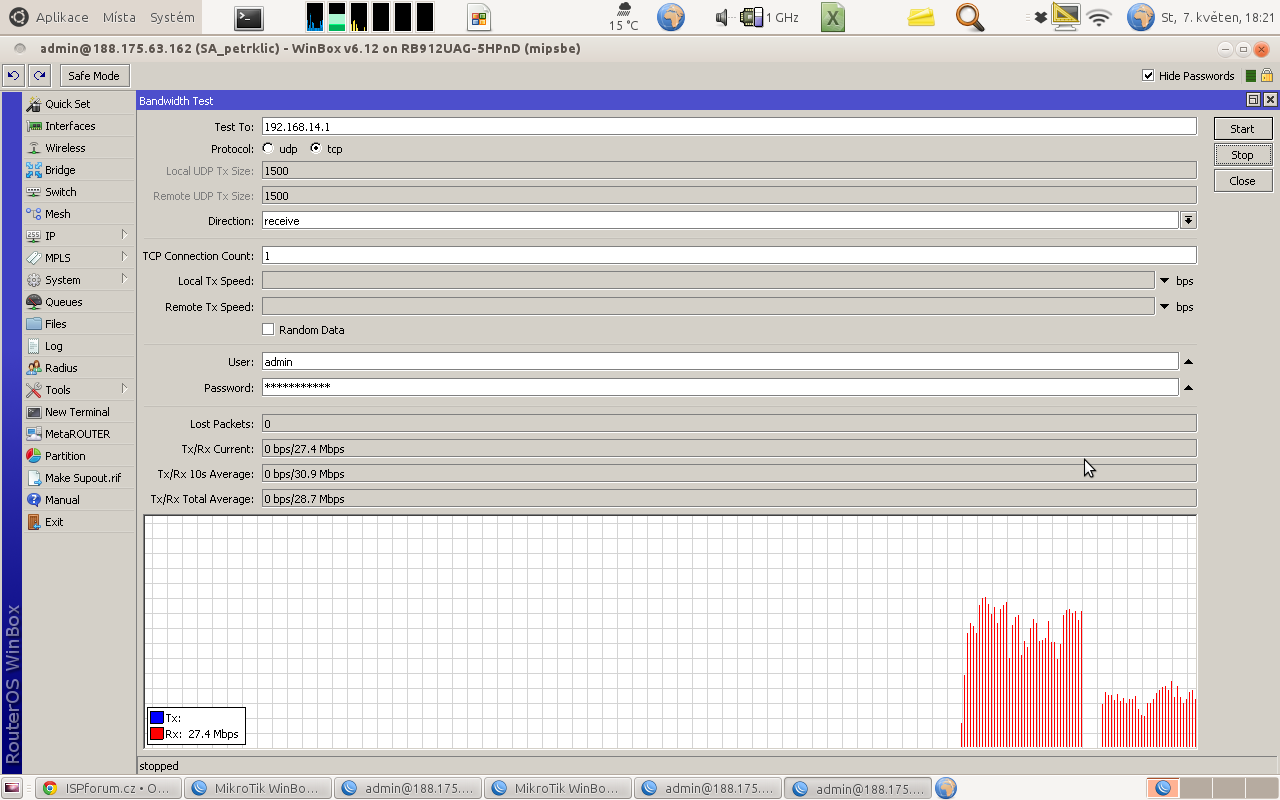Select the udp protocol radio button
1280x800 pixels.
tap(268, 148)
